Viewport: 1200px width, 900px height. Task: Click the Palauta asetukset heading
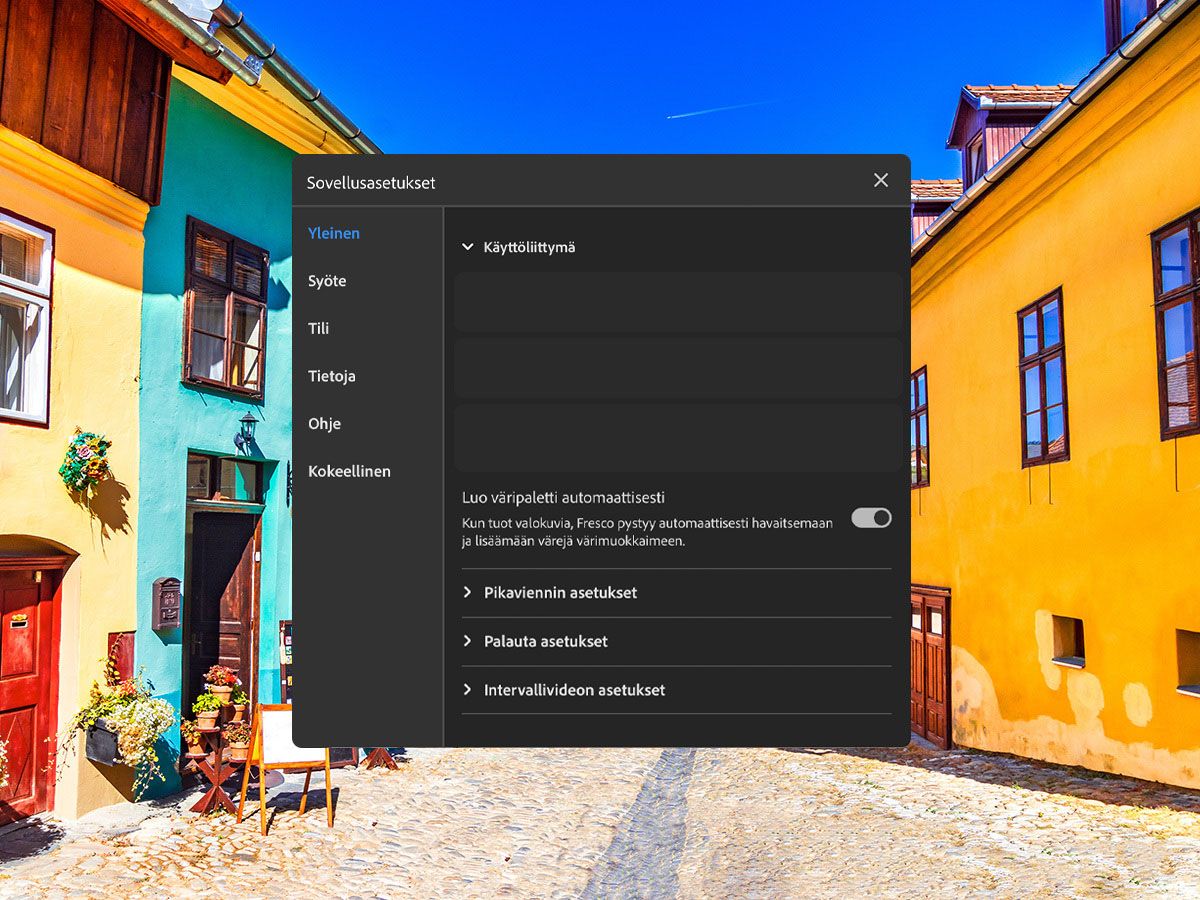546,641
